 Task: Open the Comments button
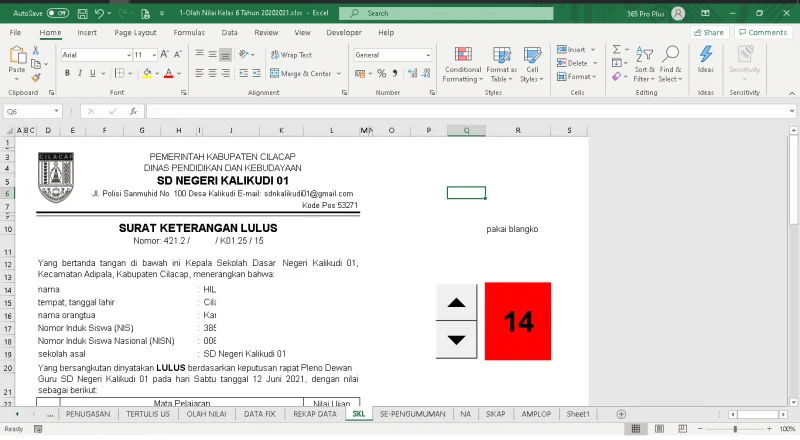pyautogui.click(x=763, y=32)
